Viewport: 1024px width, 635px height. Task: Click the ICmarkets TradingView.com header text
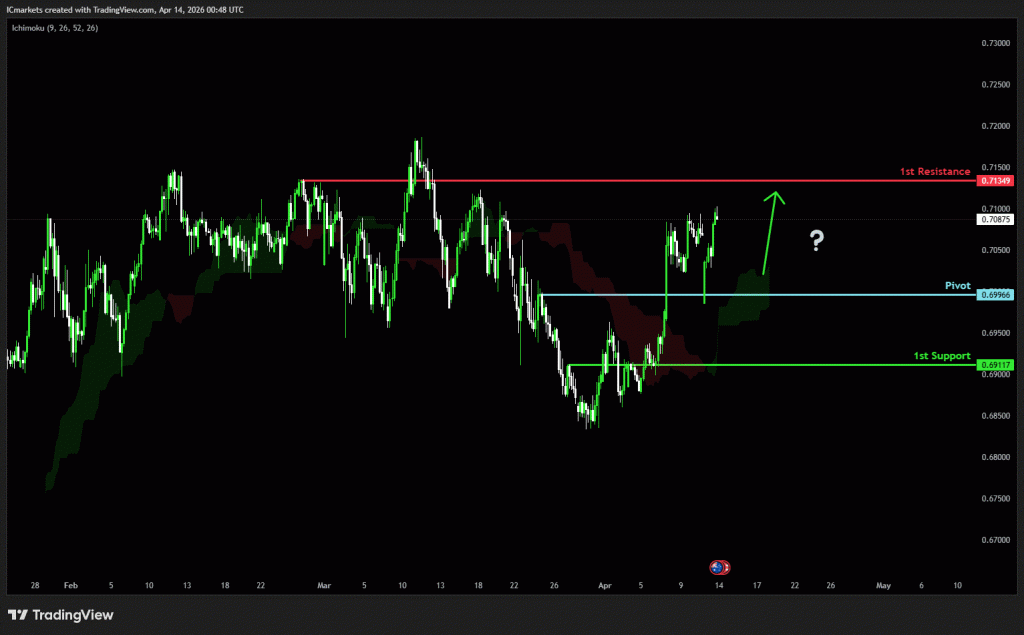pyautogui.click(x=124, y=9)
